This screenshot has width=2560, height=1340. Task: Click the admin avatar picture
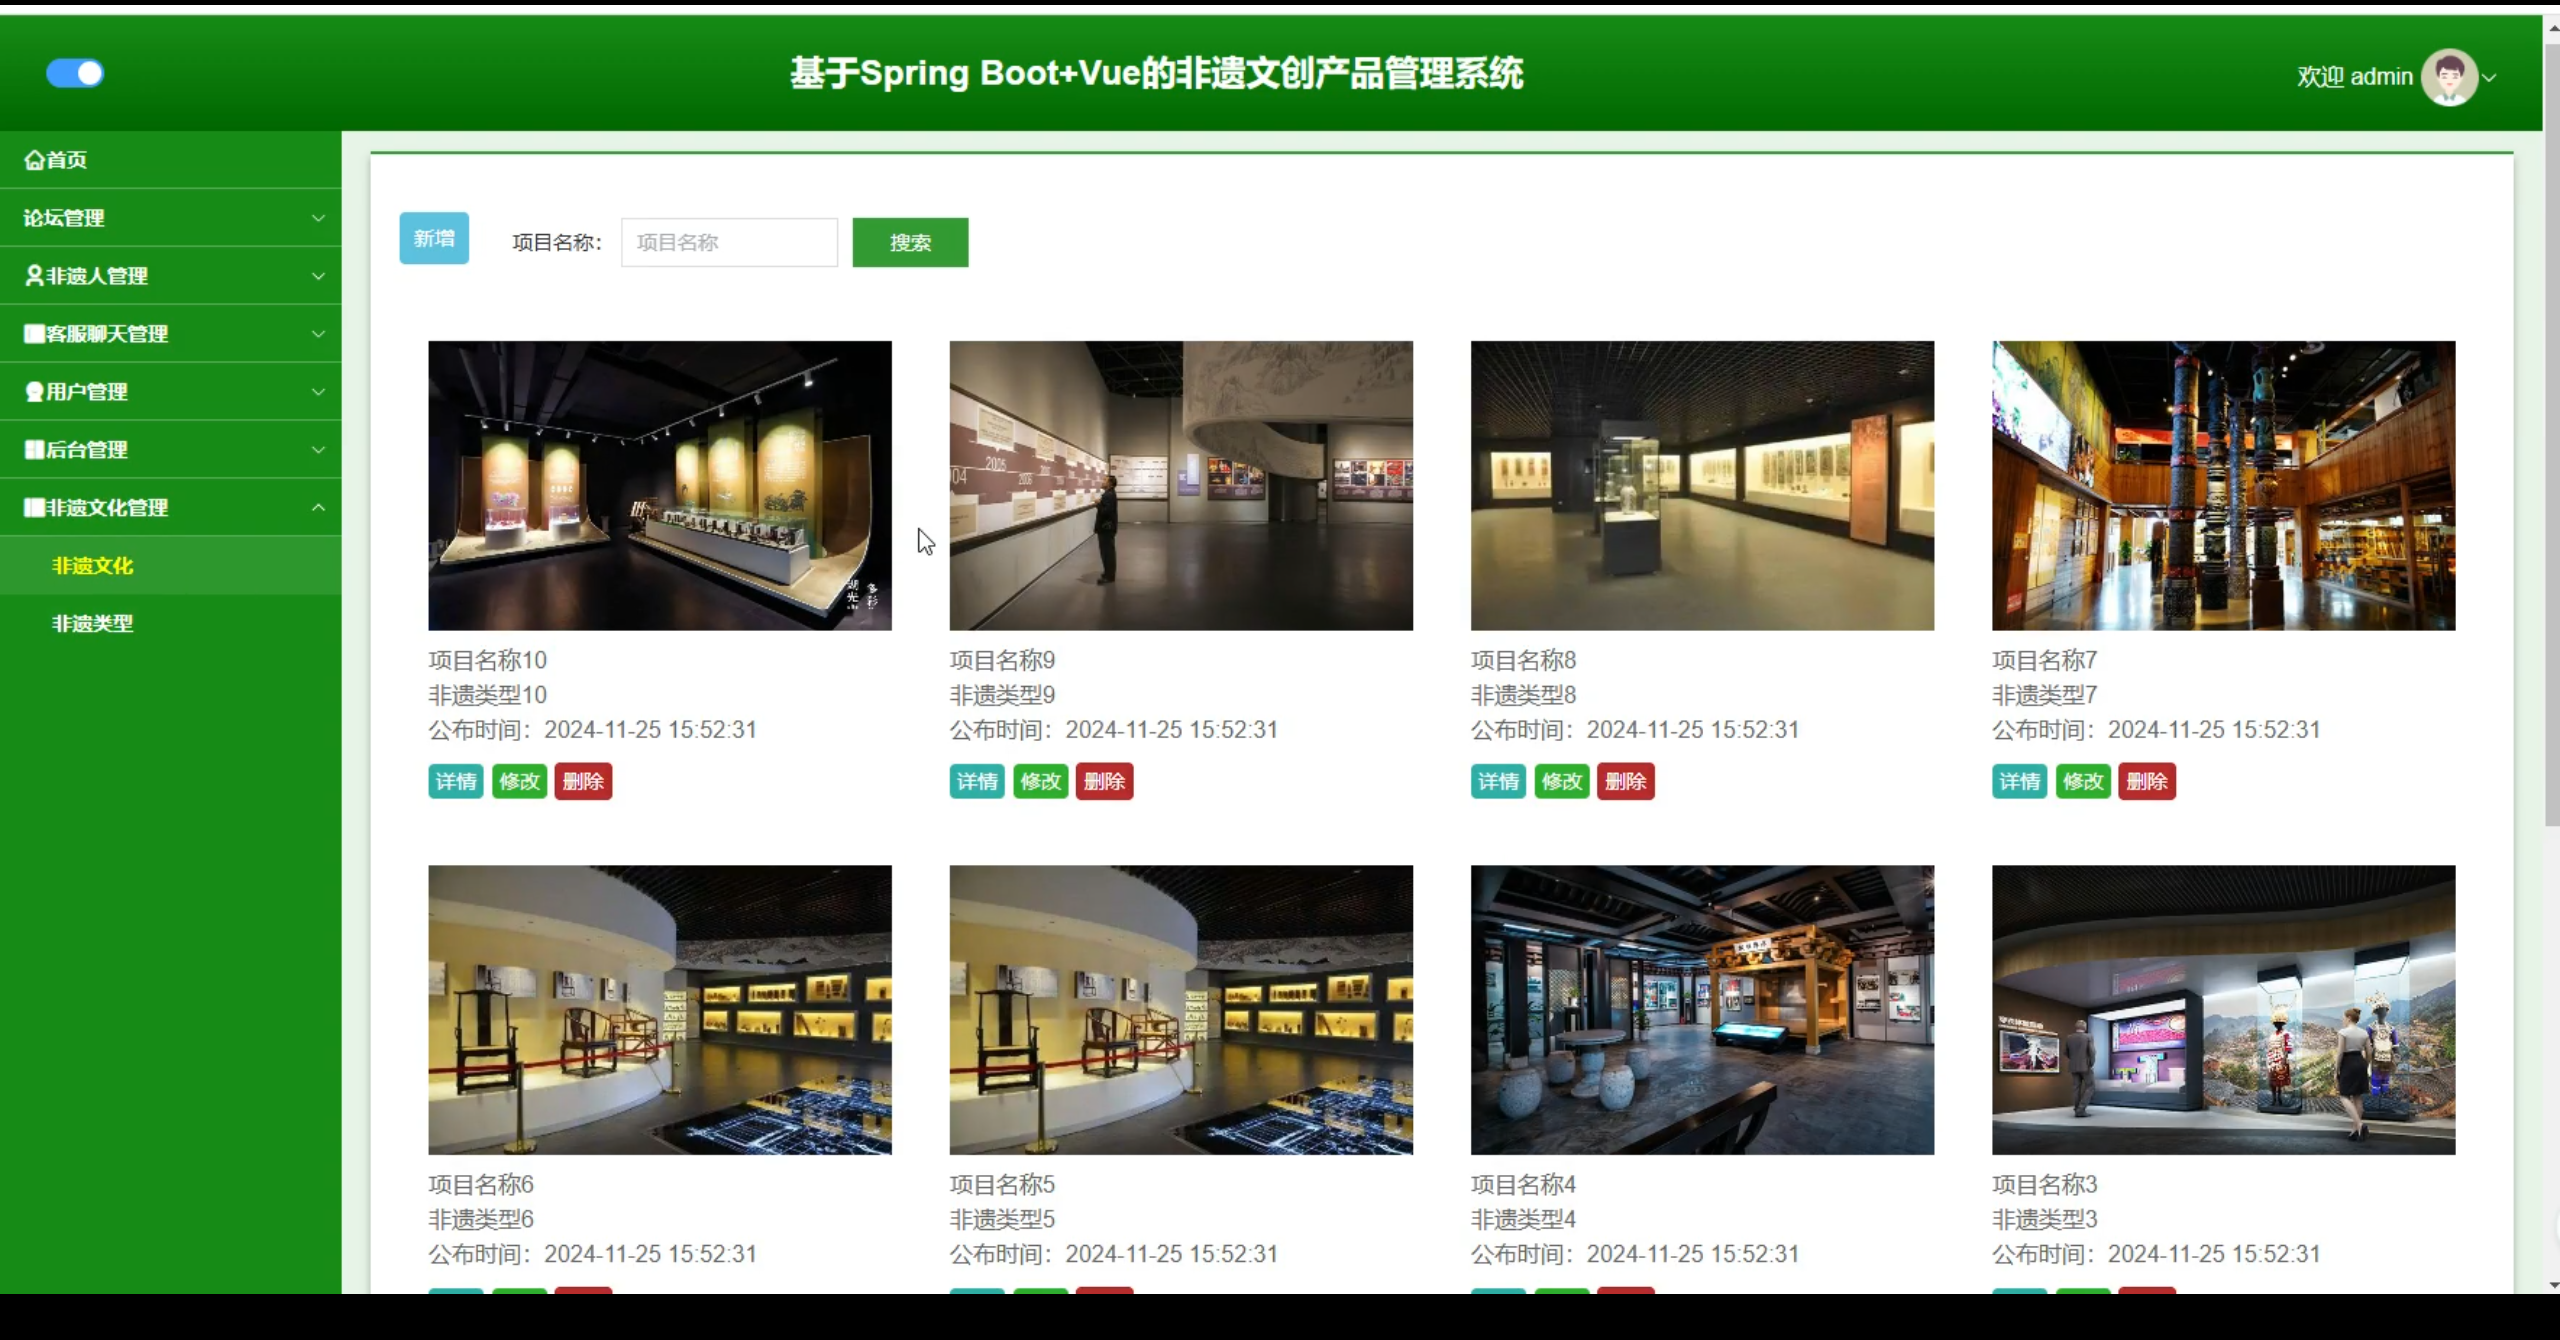[2448, 77]
